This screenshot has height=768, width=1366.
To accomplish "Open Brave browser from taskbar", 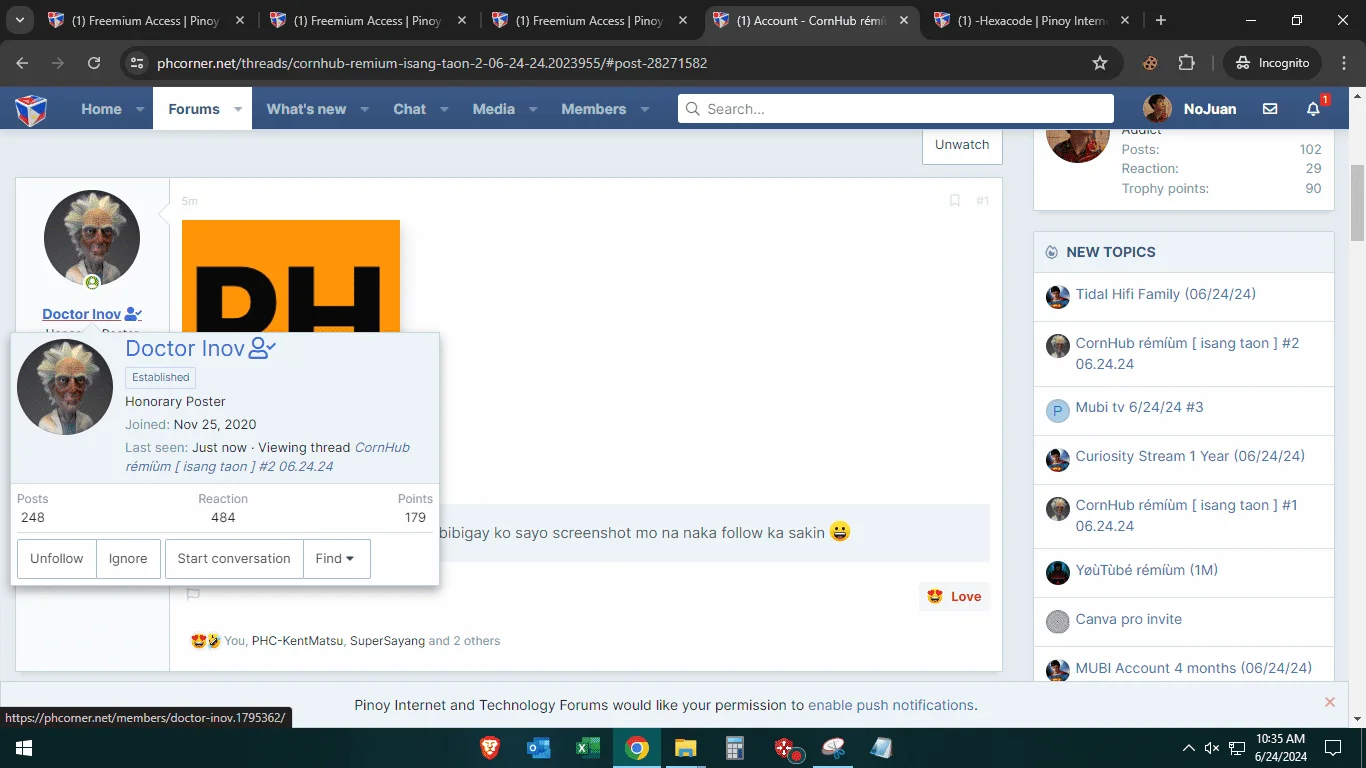I will [490, 748].
